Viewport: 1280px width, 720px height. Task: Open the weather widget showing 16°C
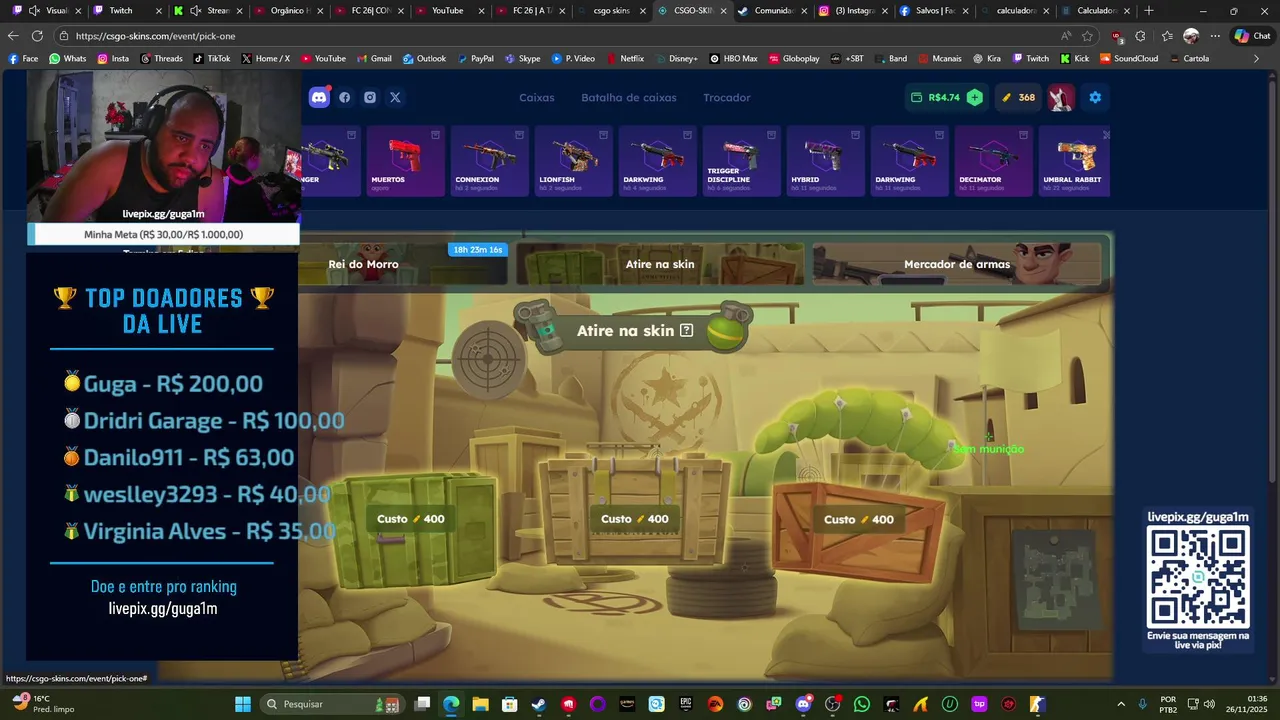click(43, 704)
